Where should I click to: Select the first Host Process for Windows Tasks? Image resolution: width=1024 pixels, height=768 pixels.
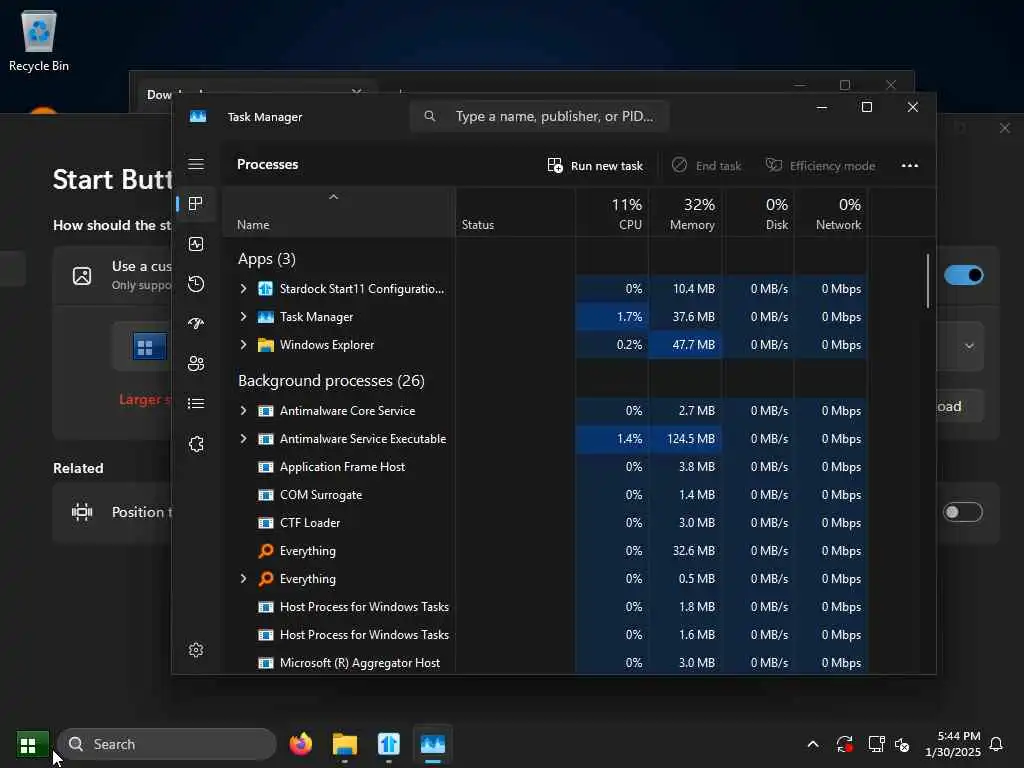(x=545, y=607)
